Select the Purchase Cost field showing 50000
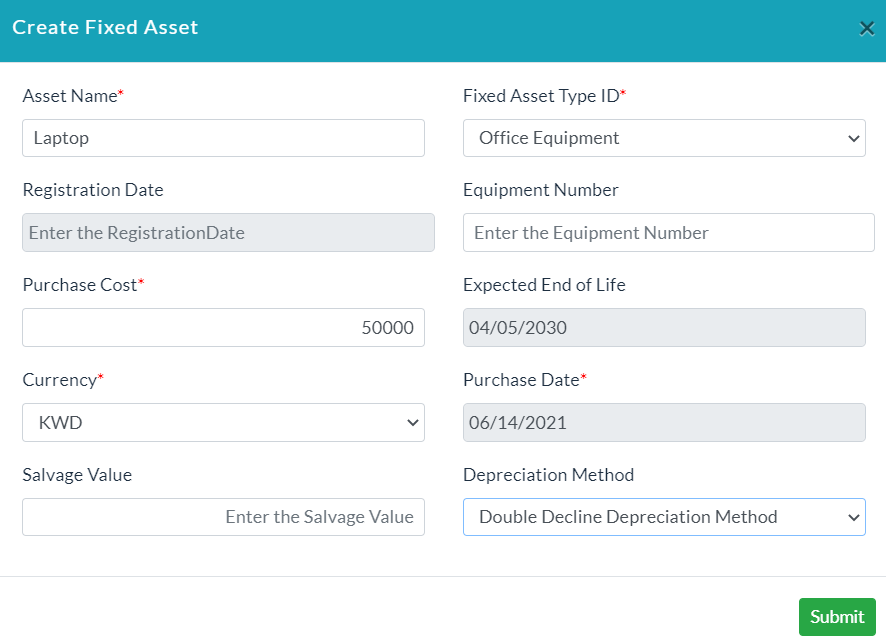 coord(223,327)
